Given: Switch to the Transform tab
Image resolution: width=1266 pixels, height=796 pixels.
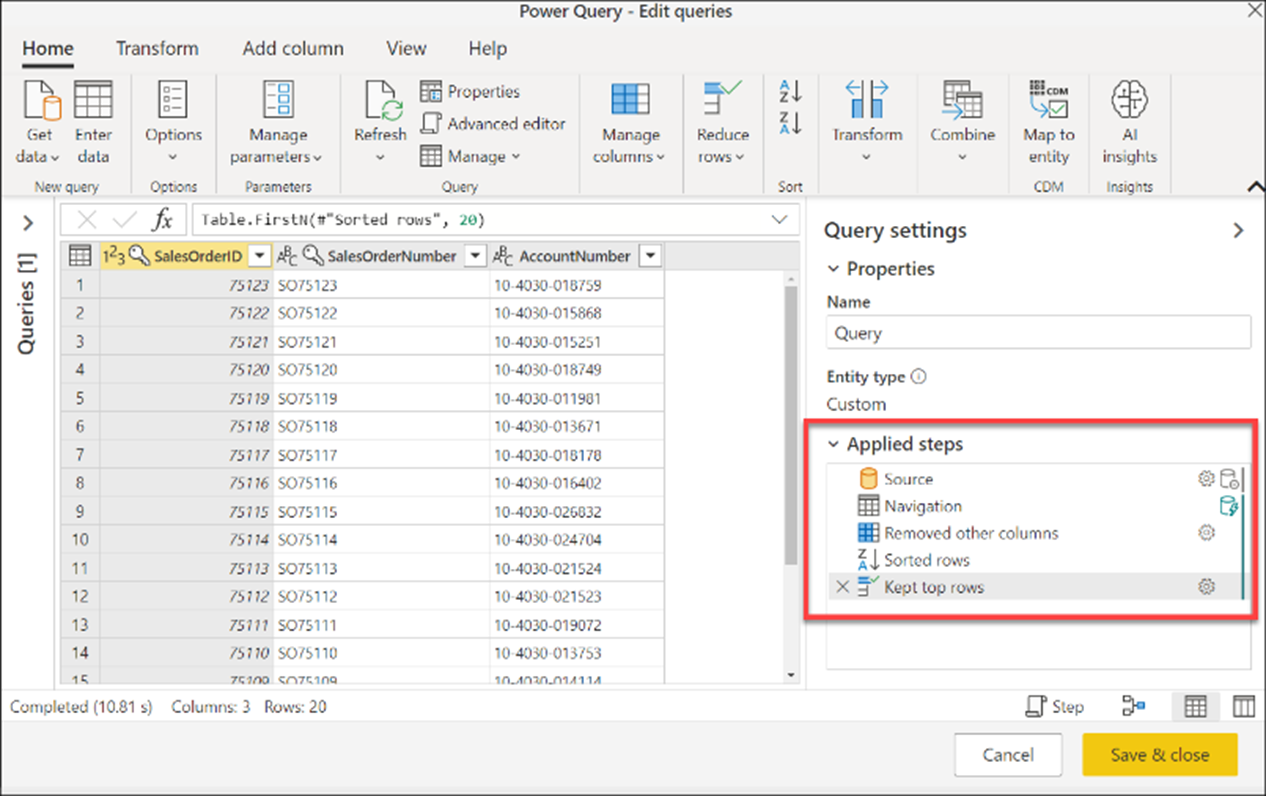Looking at the screenshot, I should [x=157, y=48].
